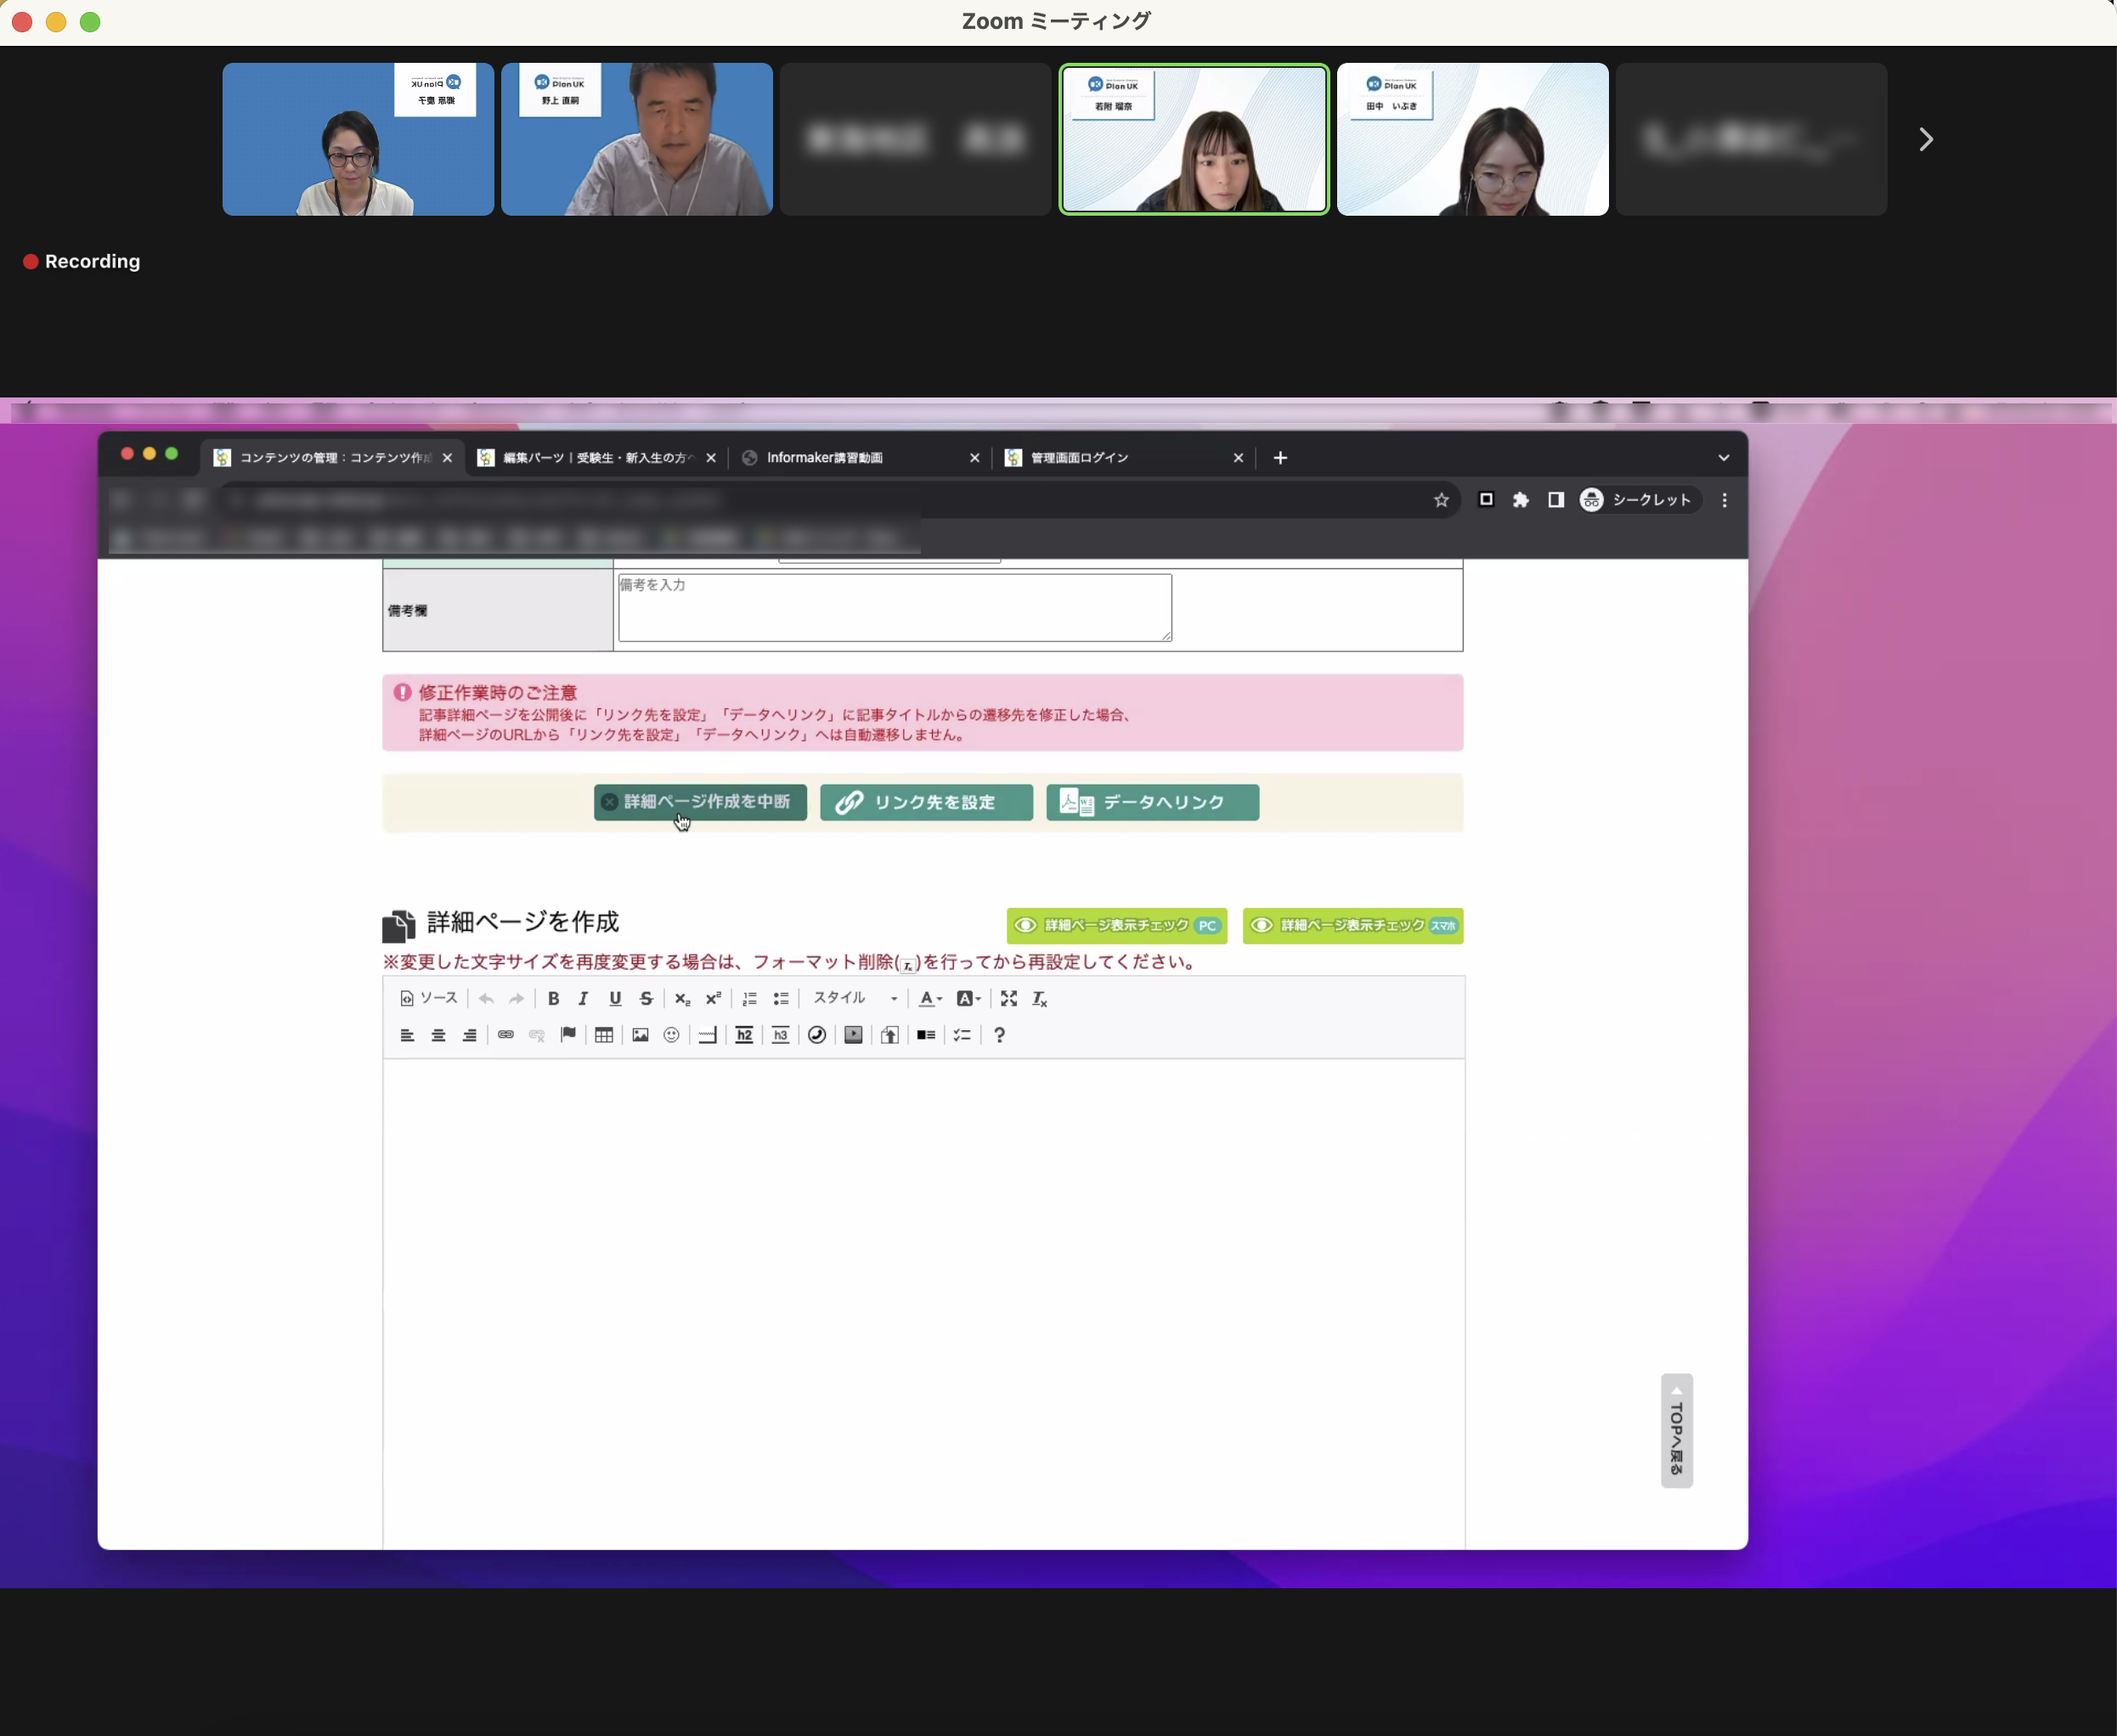Click the 備考を入力 remarks field
The height and width of the screenshot is (1736, 2117).
coord(894,607)
